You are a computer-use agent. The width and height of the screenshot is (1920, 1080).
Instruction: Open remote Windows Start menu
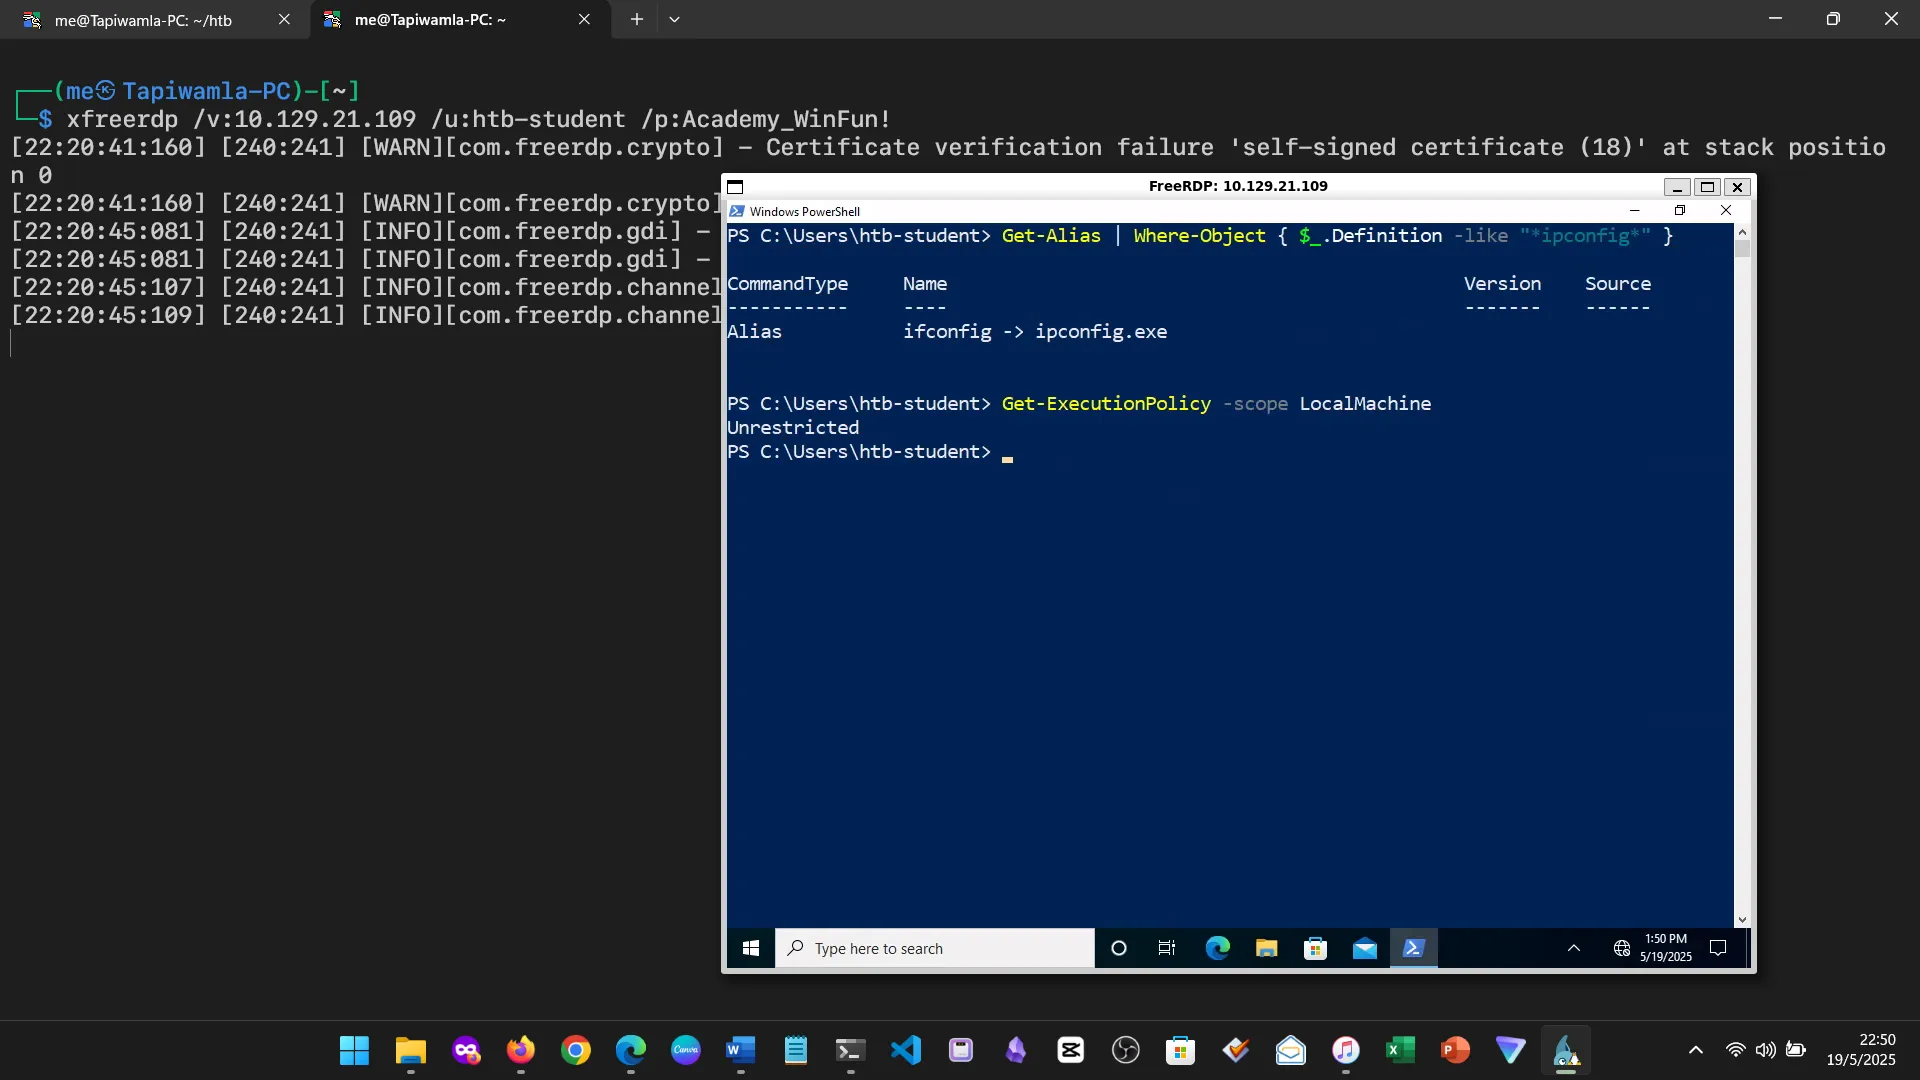(750, 948)
